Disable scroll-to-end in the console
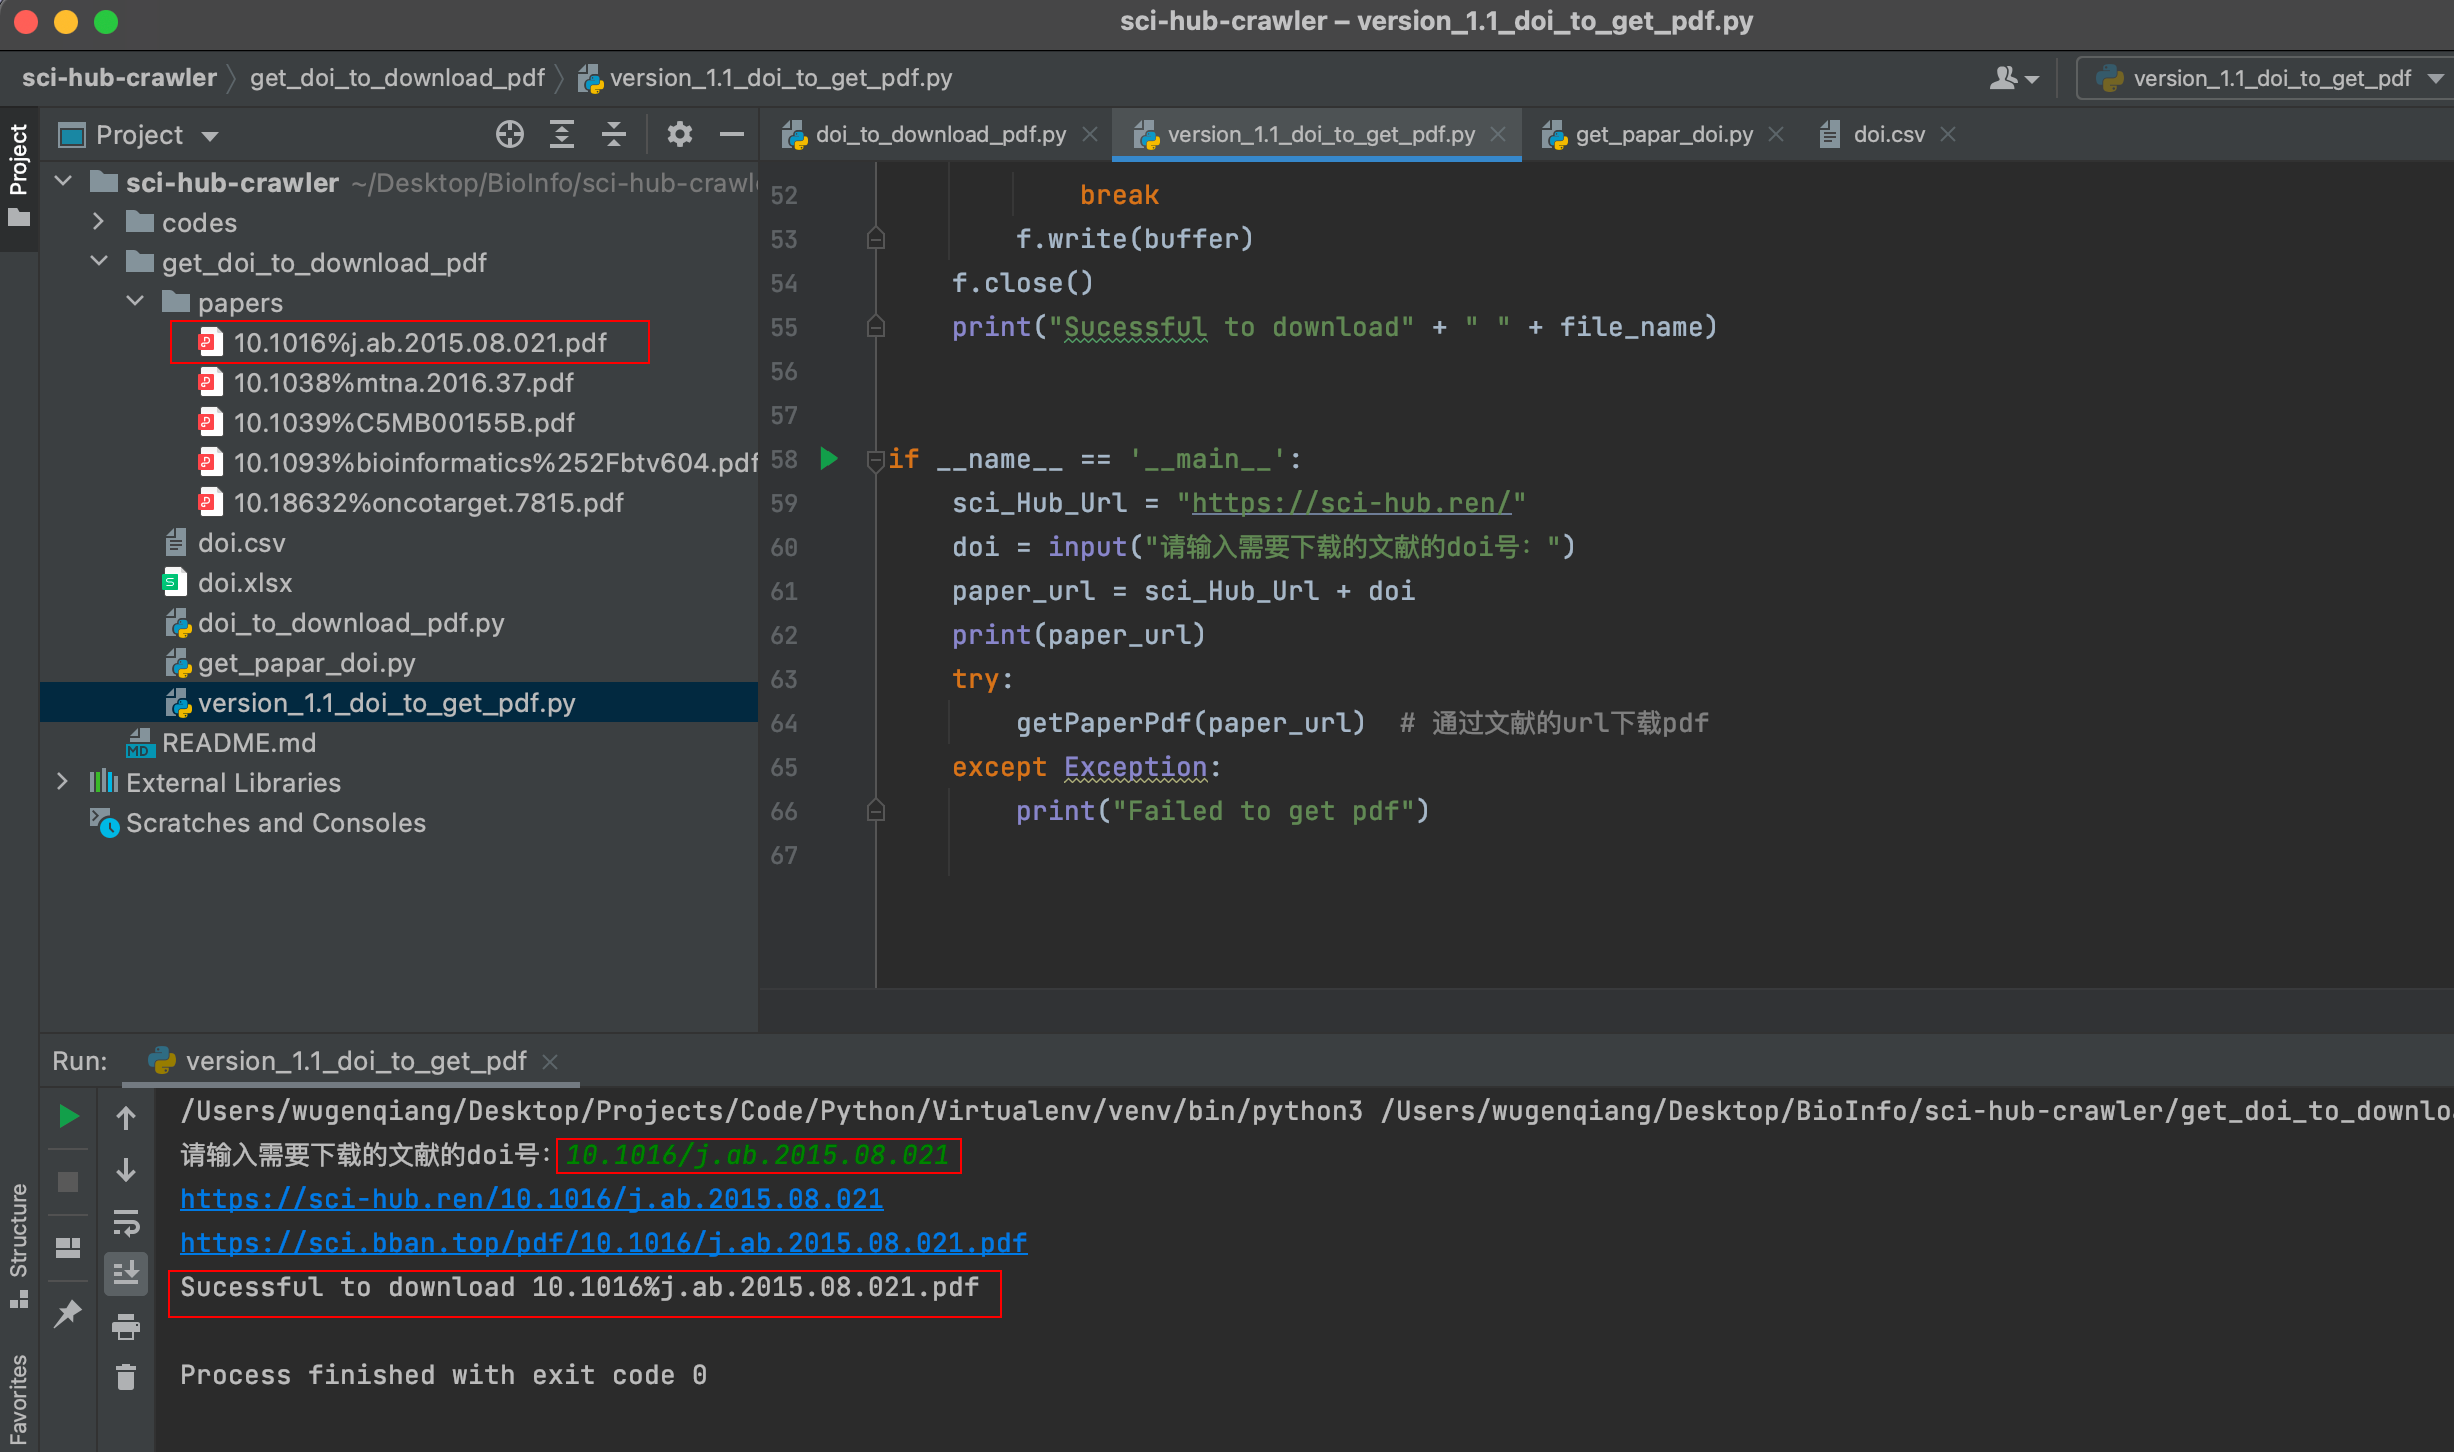Viewport: 2454px width, 1452px height. [126, 1271]
